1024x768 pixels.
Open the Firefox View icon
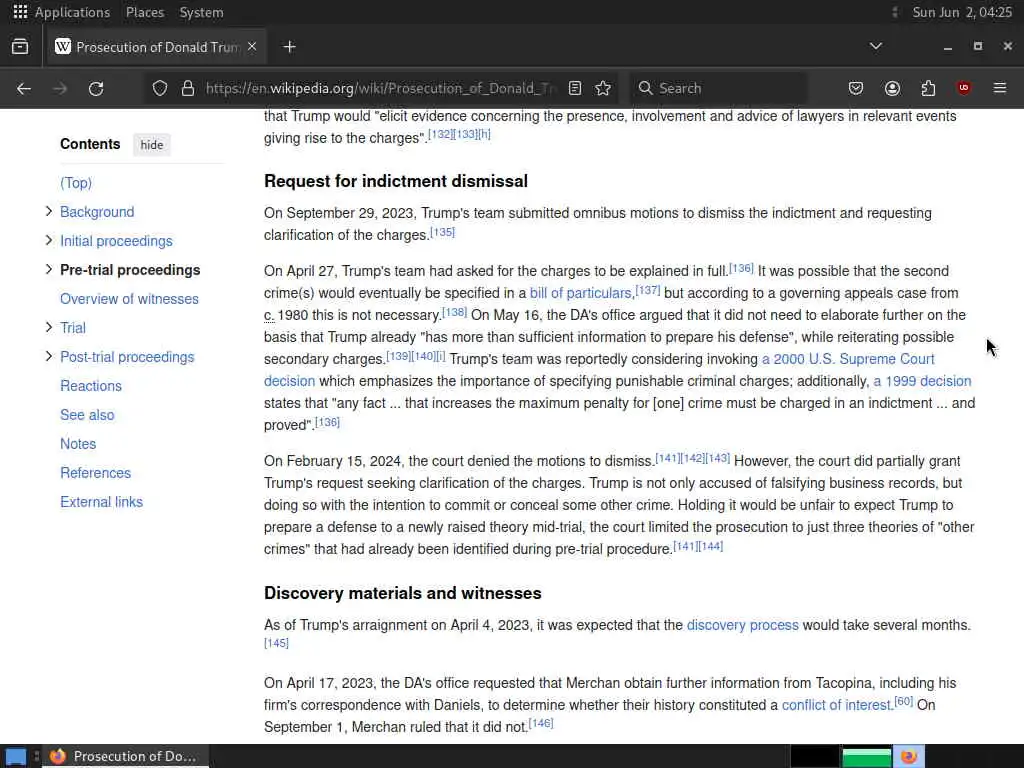[x=20, y=47]
